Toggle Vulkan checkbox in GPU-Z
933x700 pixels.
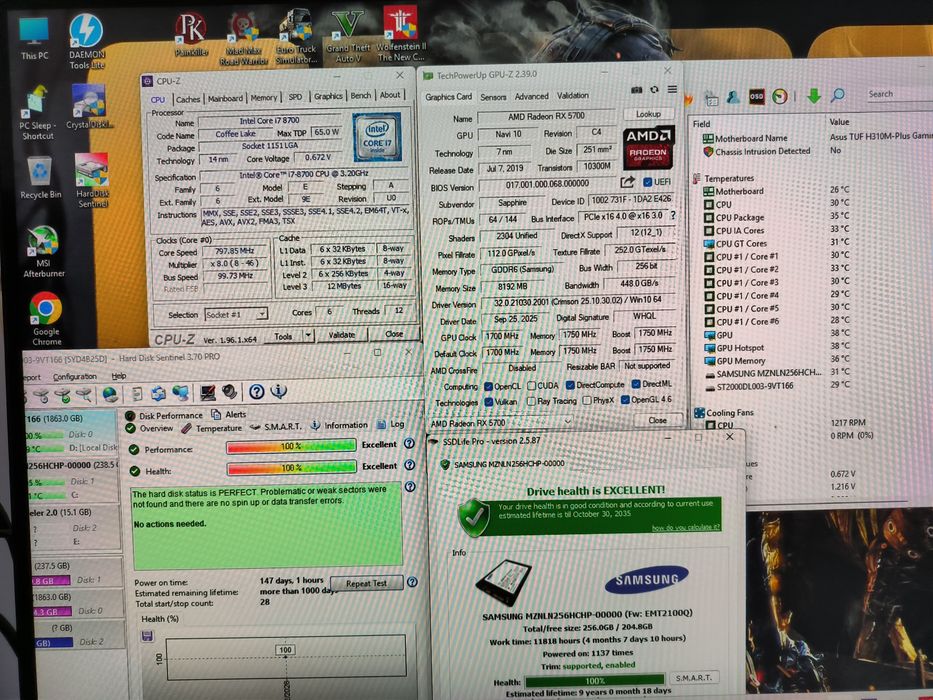(489, 402)
